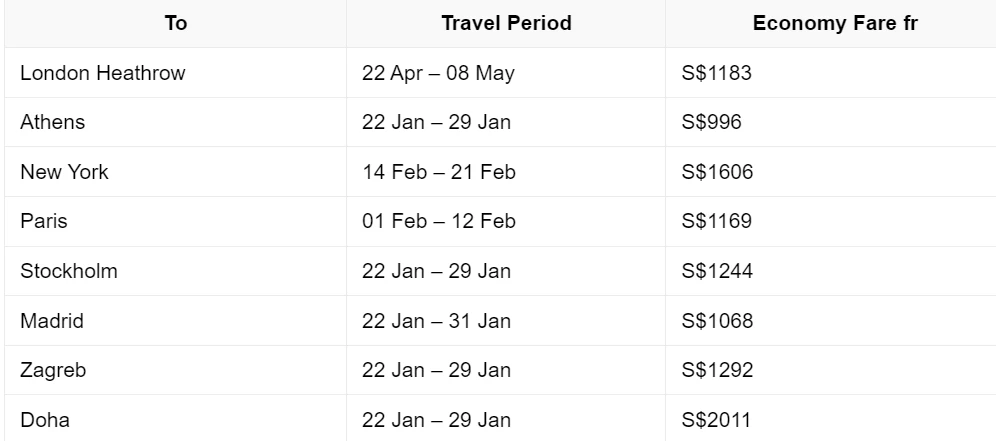Select the 01 Feb – 12 Feb period
996x441 pixels.
pyautogui.click(x=439, y=221)
